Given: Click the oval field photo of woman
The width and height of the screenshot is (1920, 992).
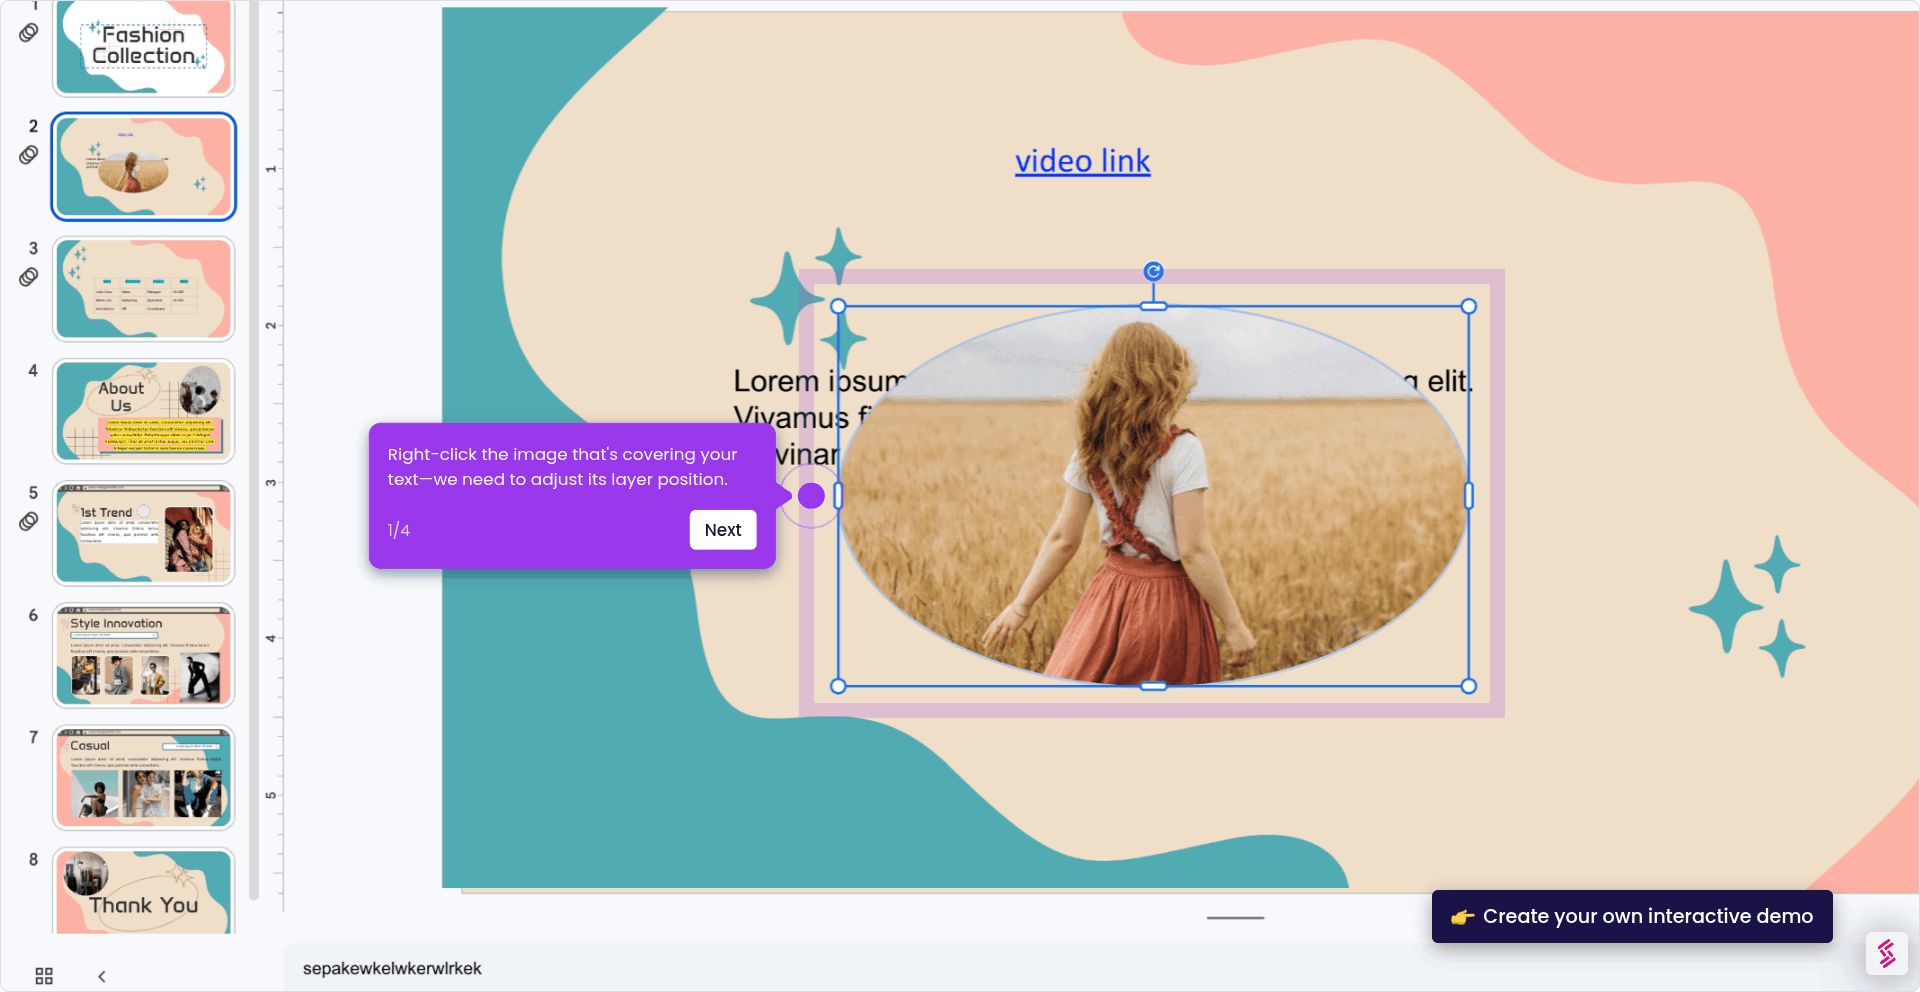Looking at the screenshot, I should coord(1153,496).
